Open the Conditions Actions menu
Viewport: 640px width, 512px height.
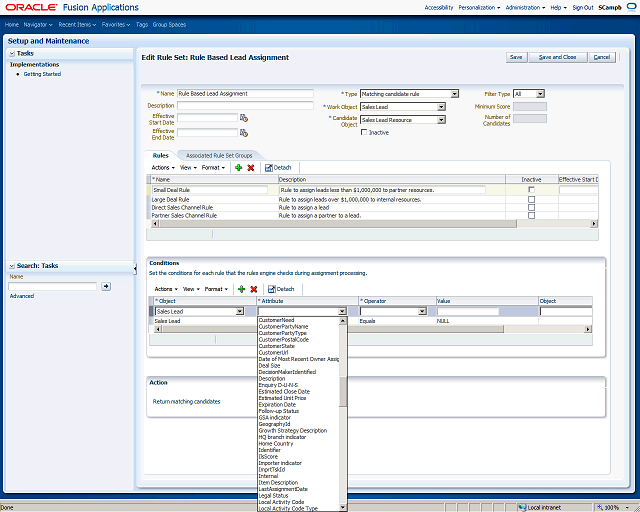(166, 289)
